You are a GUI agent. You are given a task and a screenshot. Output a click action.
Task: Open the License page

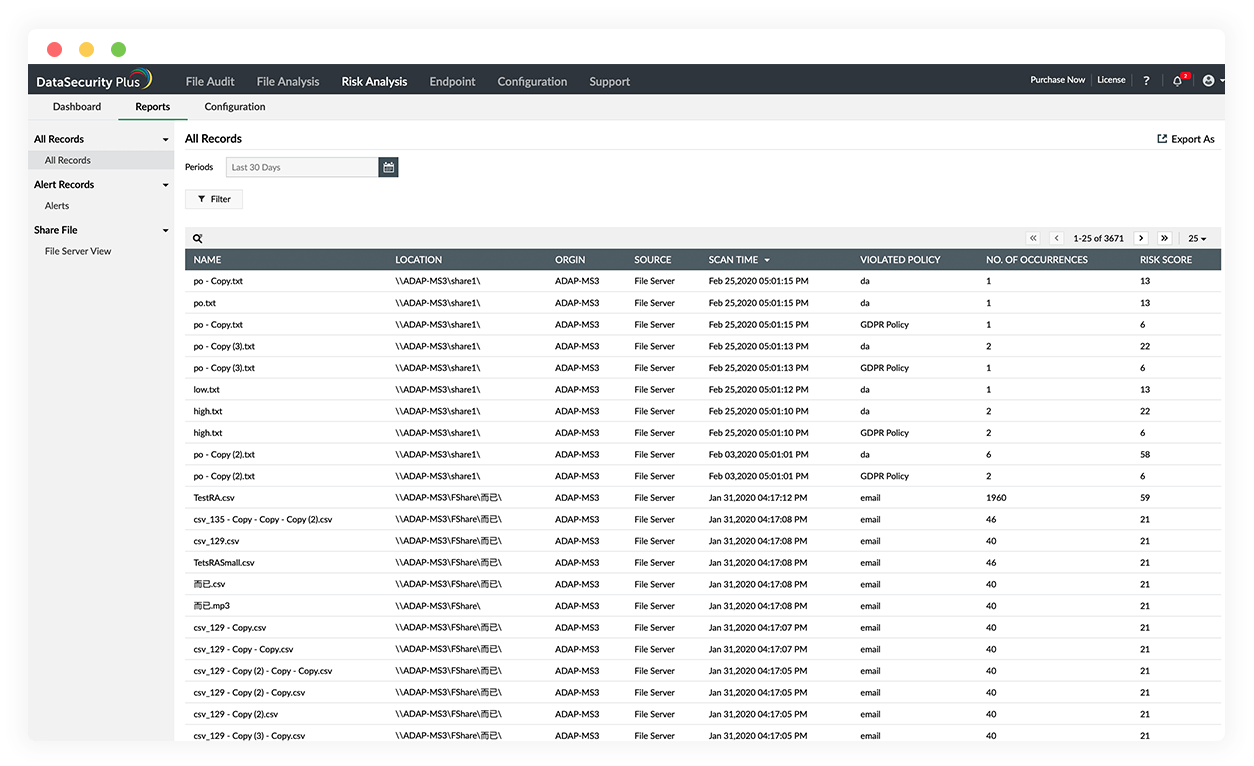(x=1111, y=80)
